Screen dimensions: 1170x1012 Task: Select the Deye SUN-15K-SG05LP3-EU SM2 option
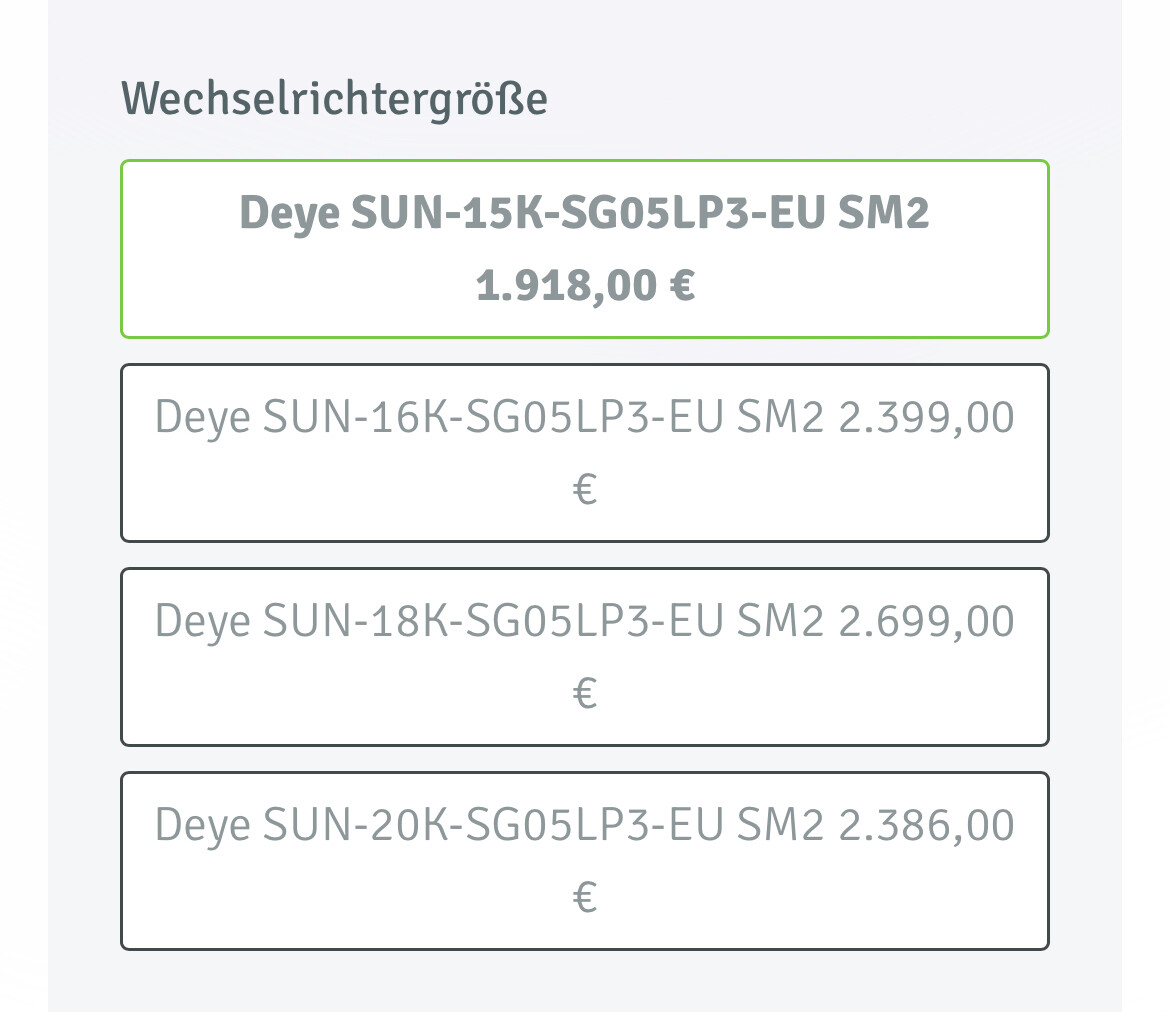585,249
